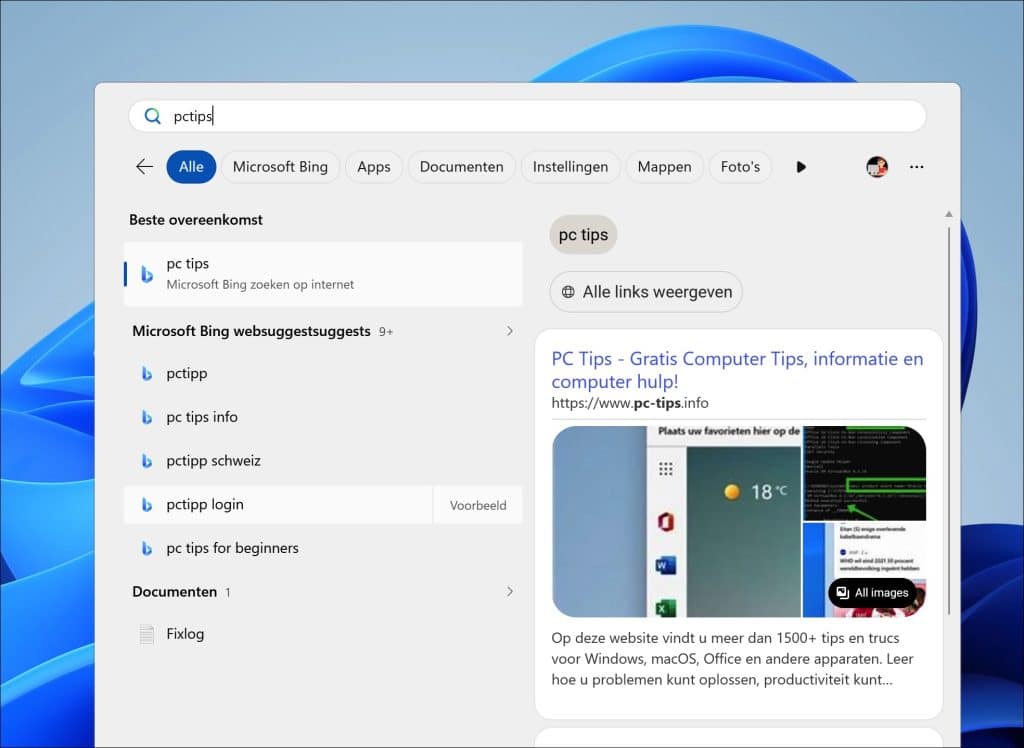
Task: Click the camera icon on 'All images'
Action: click(x=843, y=593)
